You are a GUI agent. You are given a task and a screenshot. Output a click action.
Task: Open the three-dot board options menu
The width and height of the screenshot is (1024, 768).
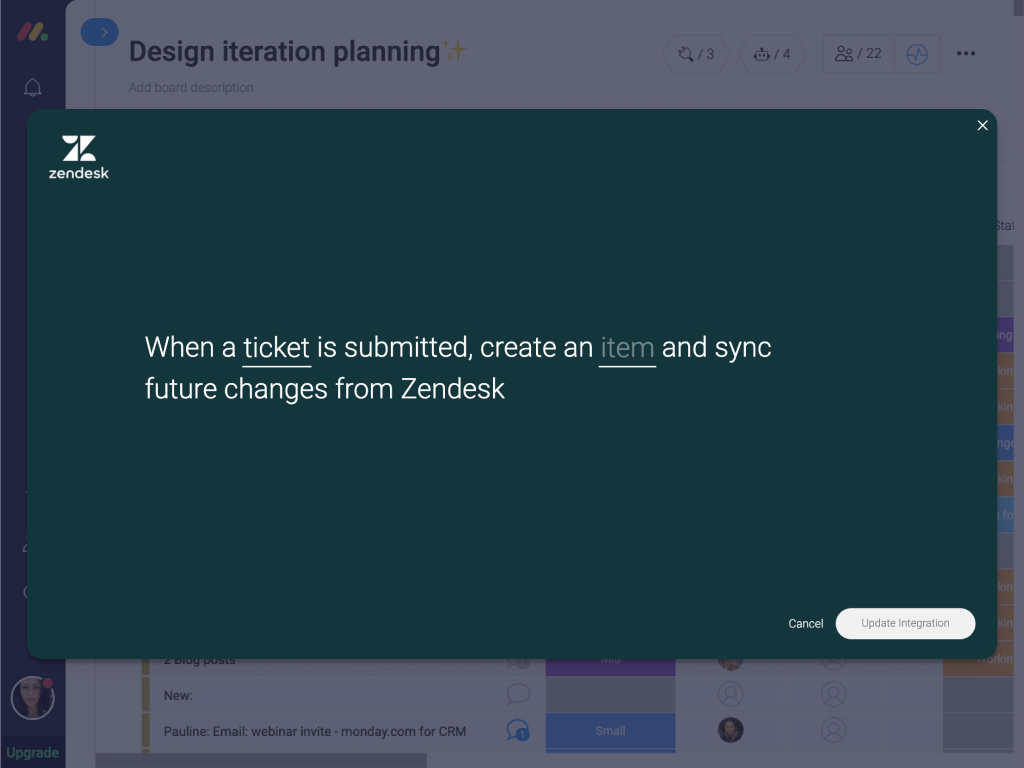pos(965,54)
